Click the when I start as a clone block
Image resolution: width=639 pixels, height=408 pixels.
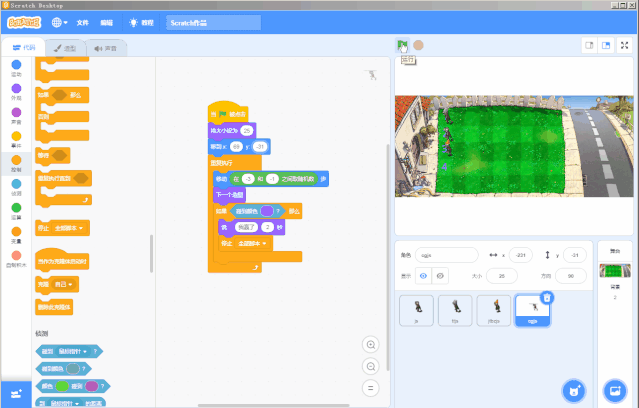click(x=62, y=259)
